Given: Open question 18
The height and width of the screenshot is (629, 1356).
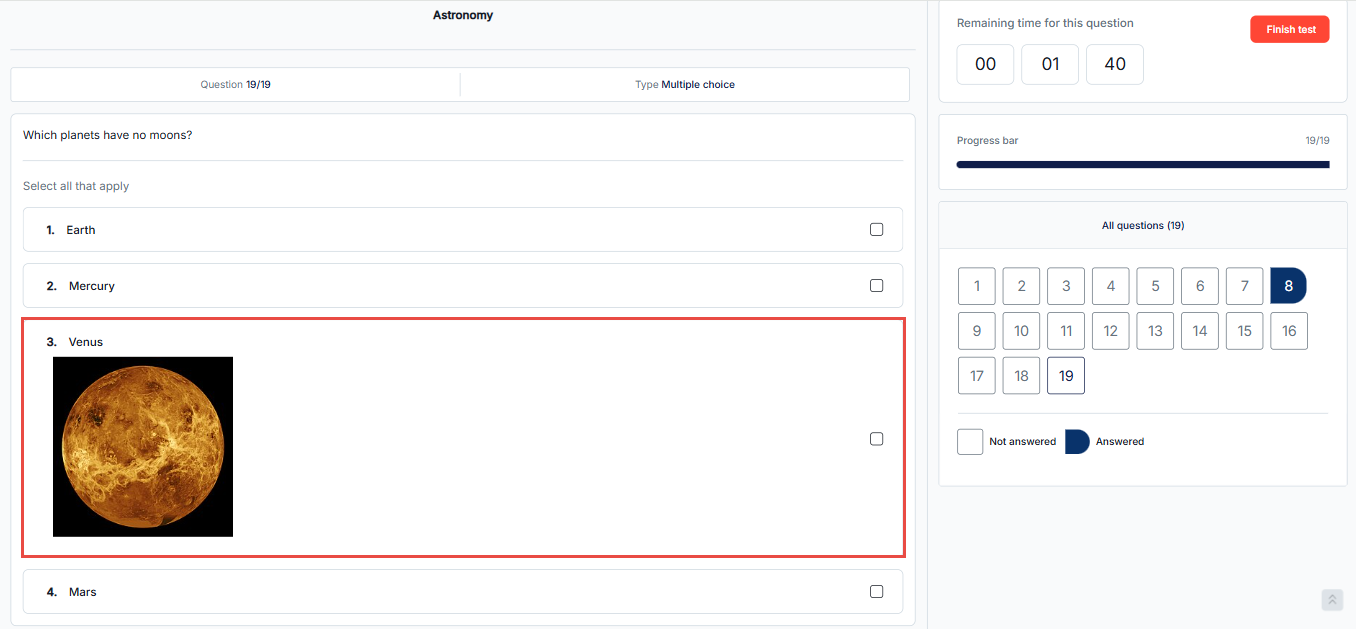Looking at the screenshot, I should tap(1021, 376).
